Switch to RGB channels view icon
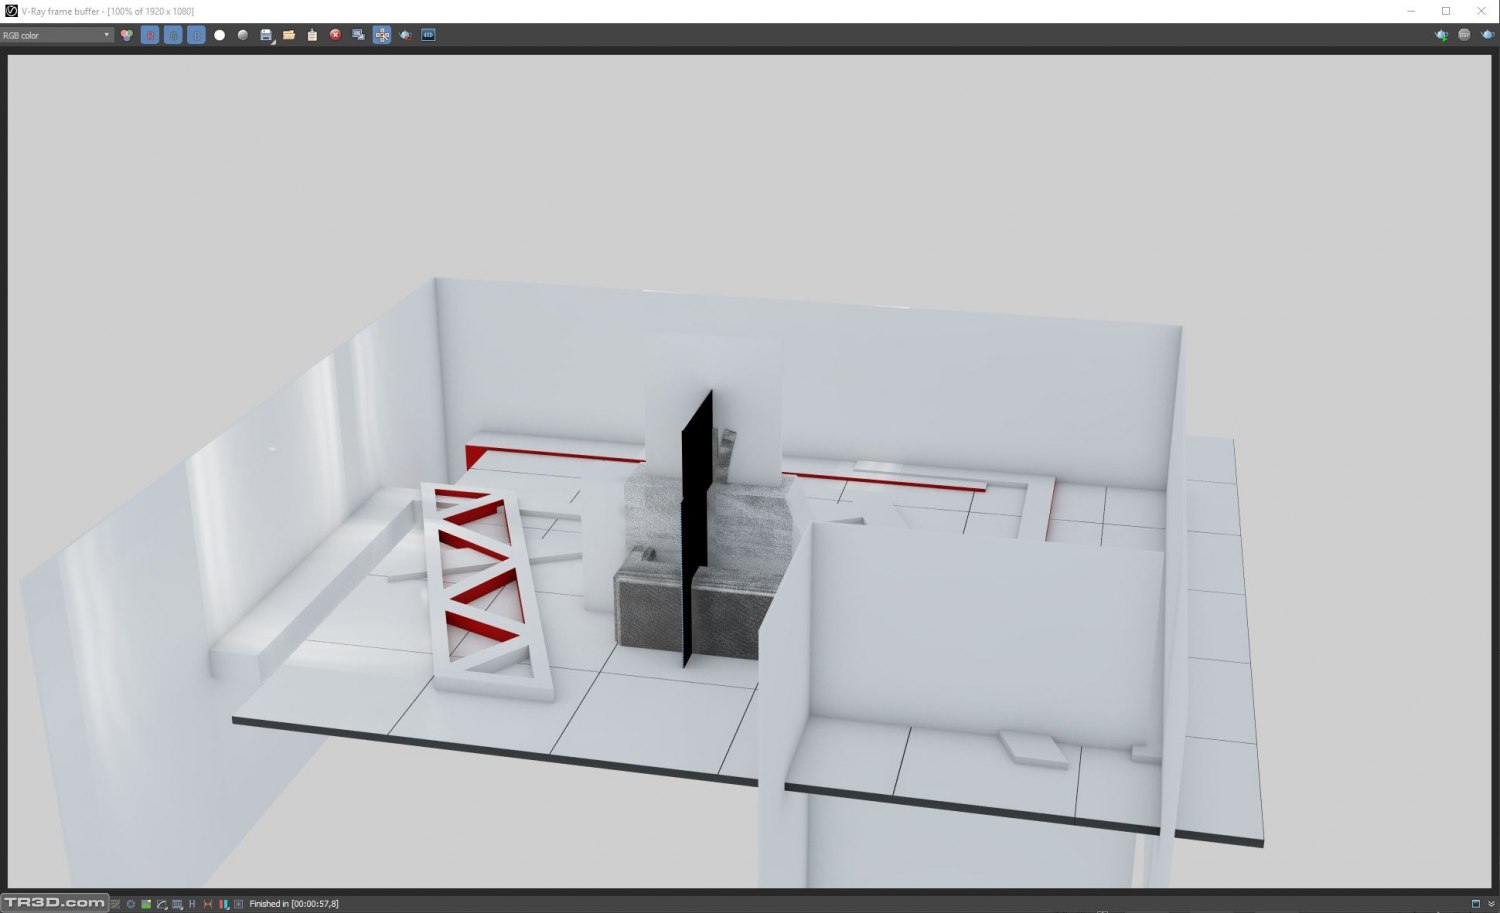The height and width of the screenshot is (913, 1500). point(127,35)
